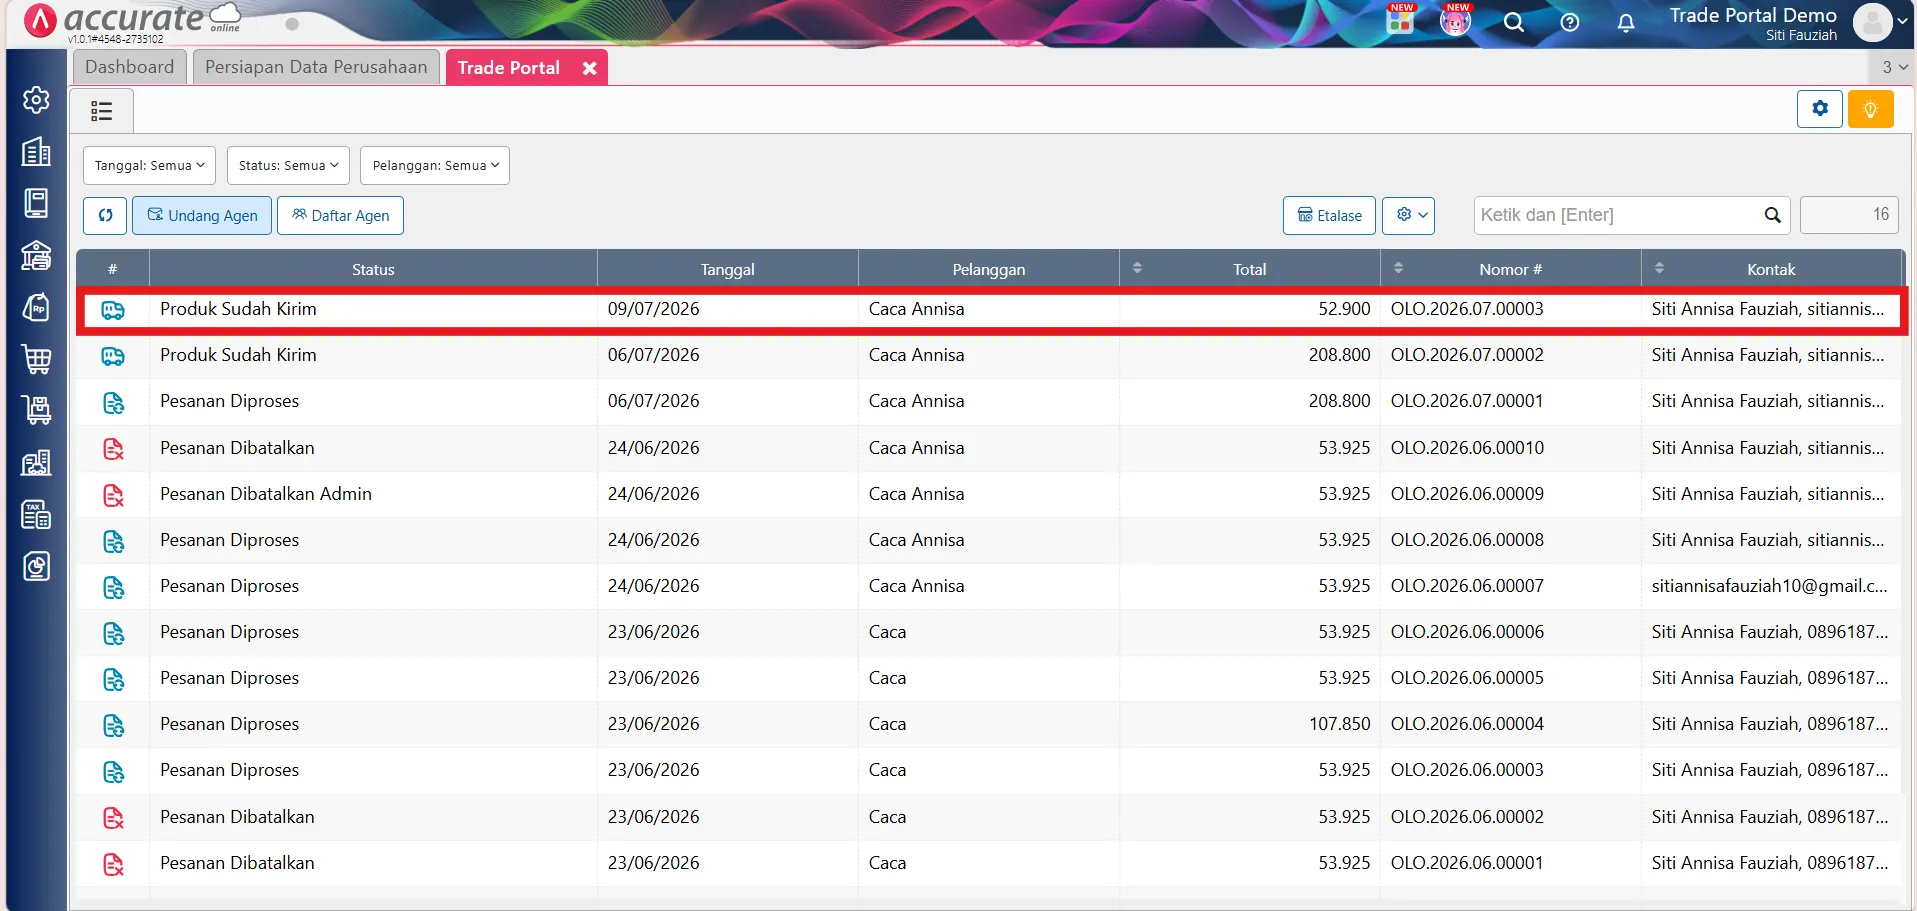Screen dimensions: 1917x911
Task: Click the truck icon for order OLO.2026.07.00002
Action: pyautogui.click(x=113, y=356)
